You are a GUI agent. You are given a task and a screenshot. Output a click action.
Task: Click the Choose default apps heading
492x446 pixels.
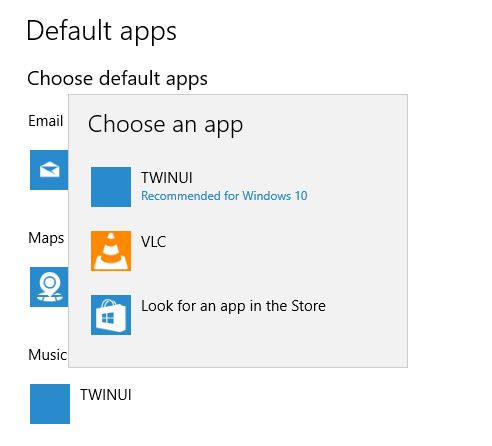(117, 79)
